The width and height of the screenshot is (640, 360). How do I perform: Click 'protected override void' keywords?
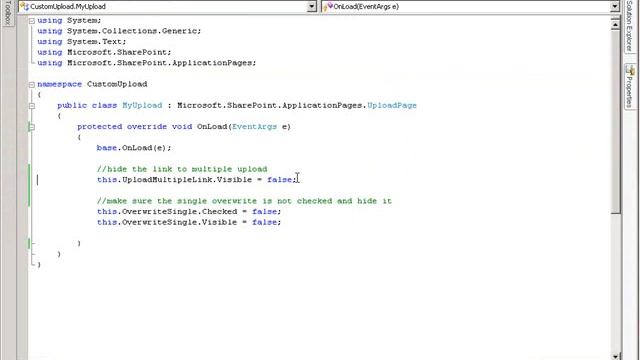[x=135, y=127]
